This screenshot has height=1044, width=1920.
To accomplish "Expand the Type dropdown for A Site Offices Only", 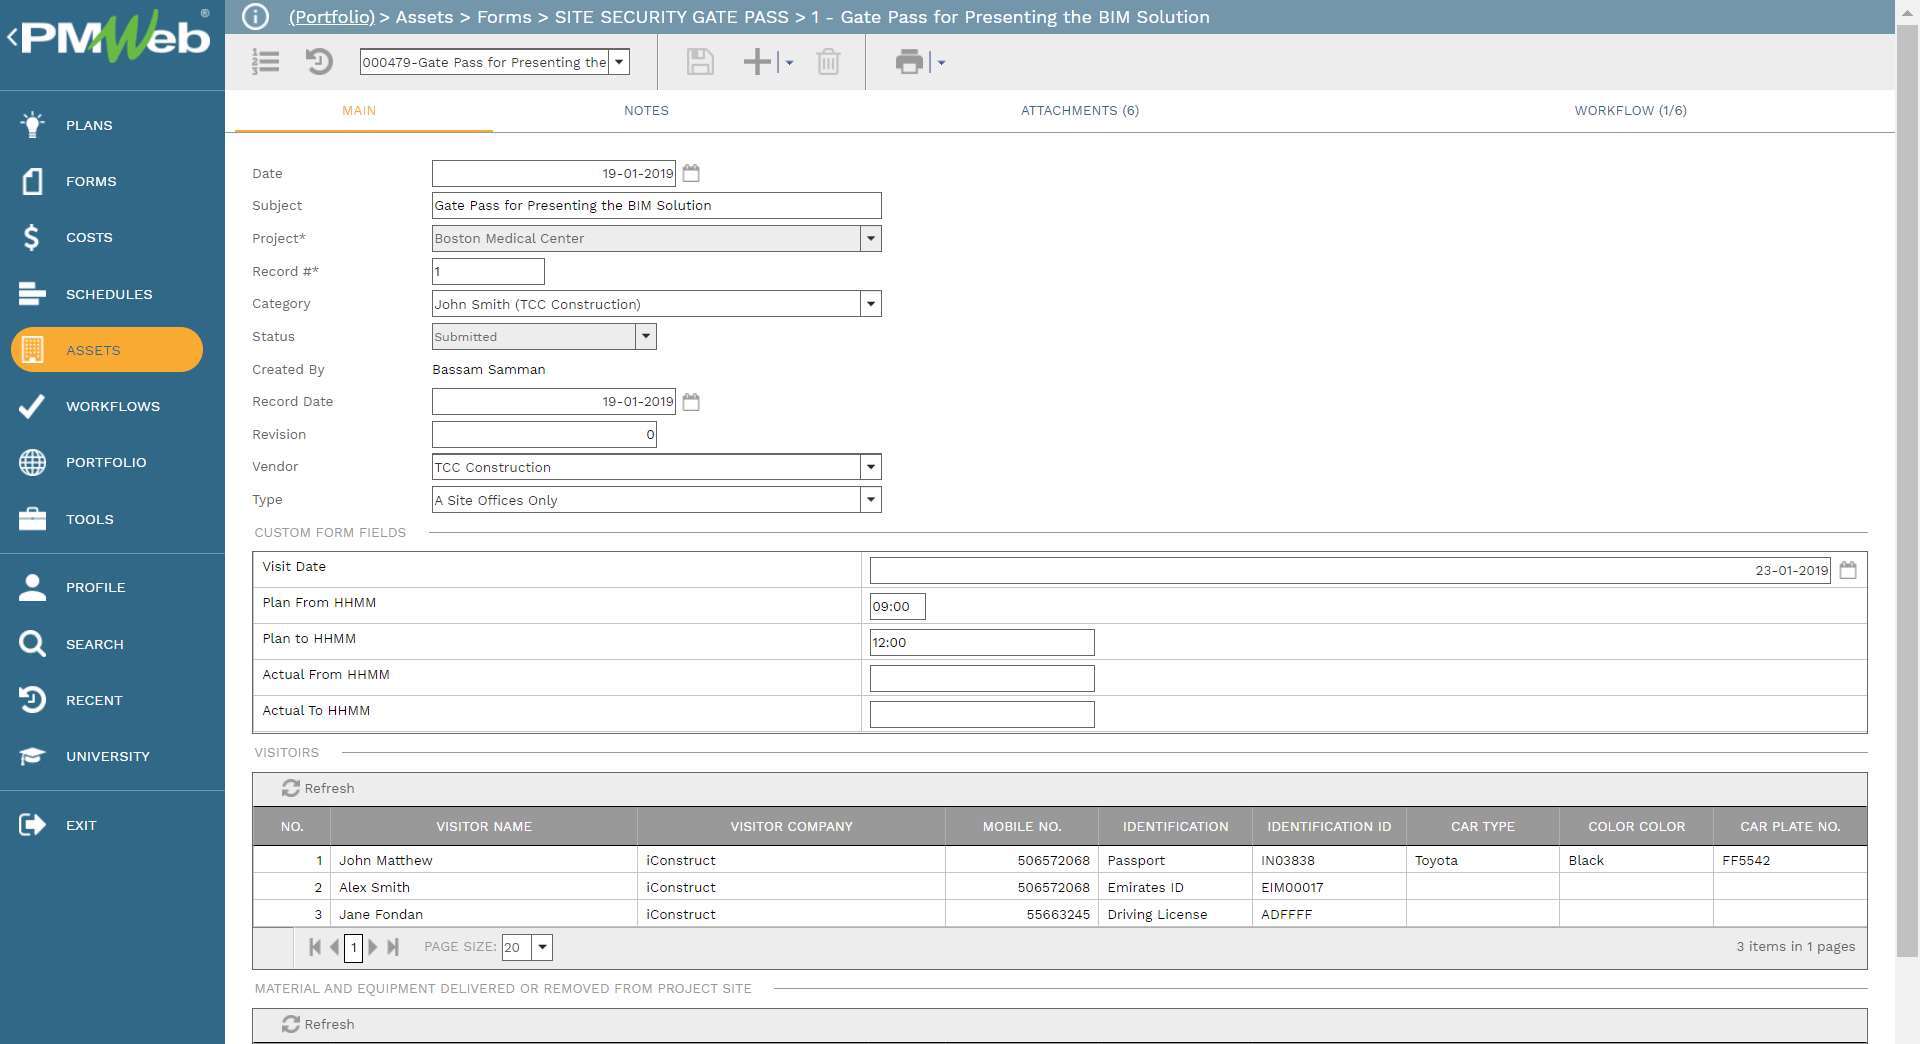I will (870, 499).
